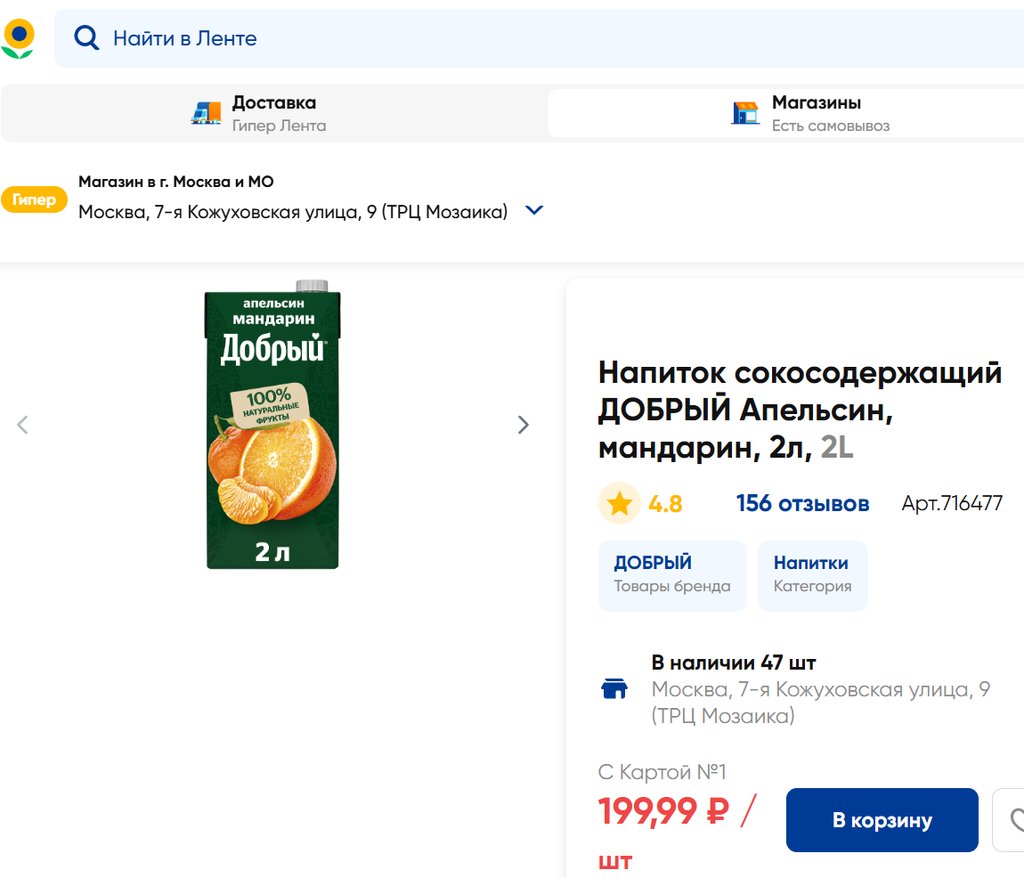Image resolution: width=1024 pixels, height=878 pixels.
Task: Click the yellow star rating icon
Action: pyautogui.click(x=619, y=504)
